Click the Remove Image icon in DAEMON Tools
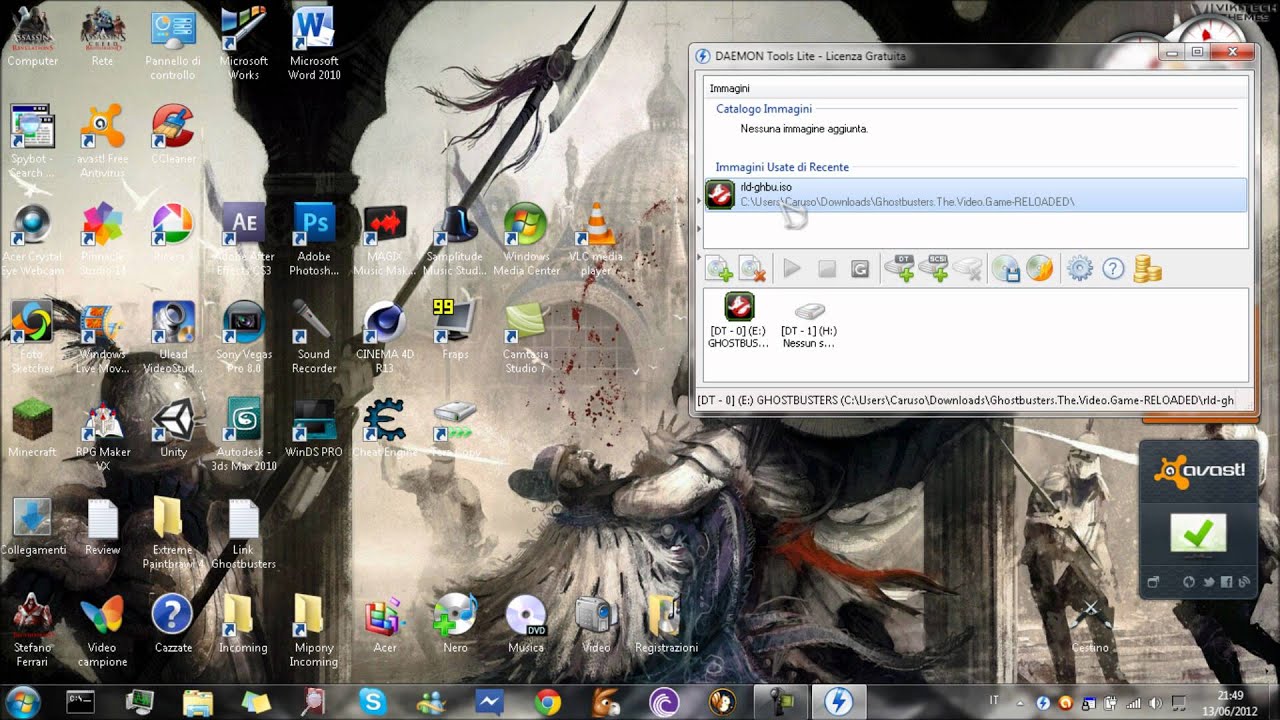The height and width of the screenshot is (720, 1280). pos(752,269)
